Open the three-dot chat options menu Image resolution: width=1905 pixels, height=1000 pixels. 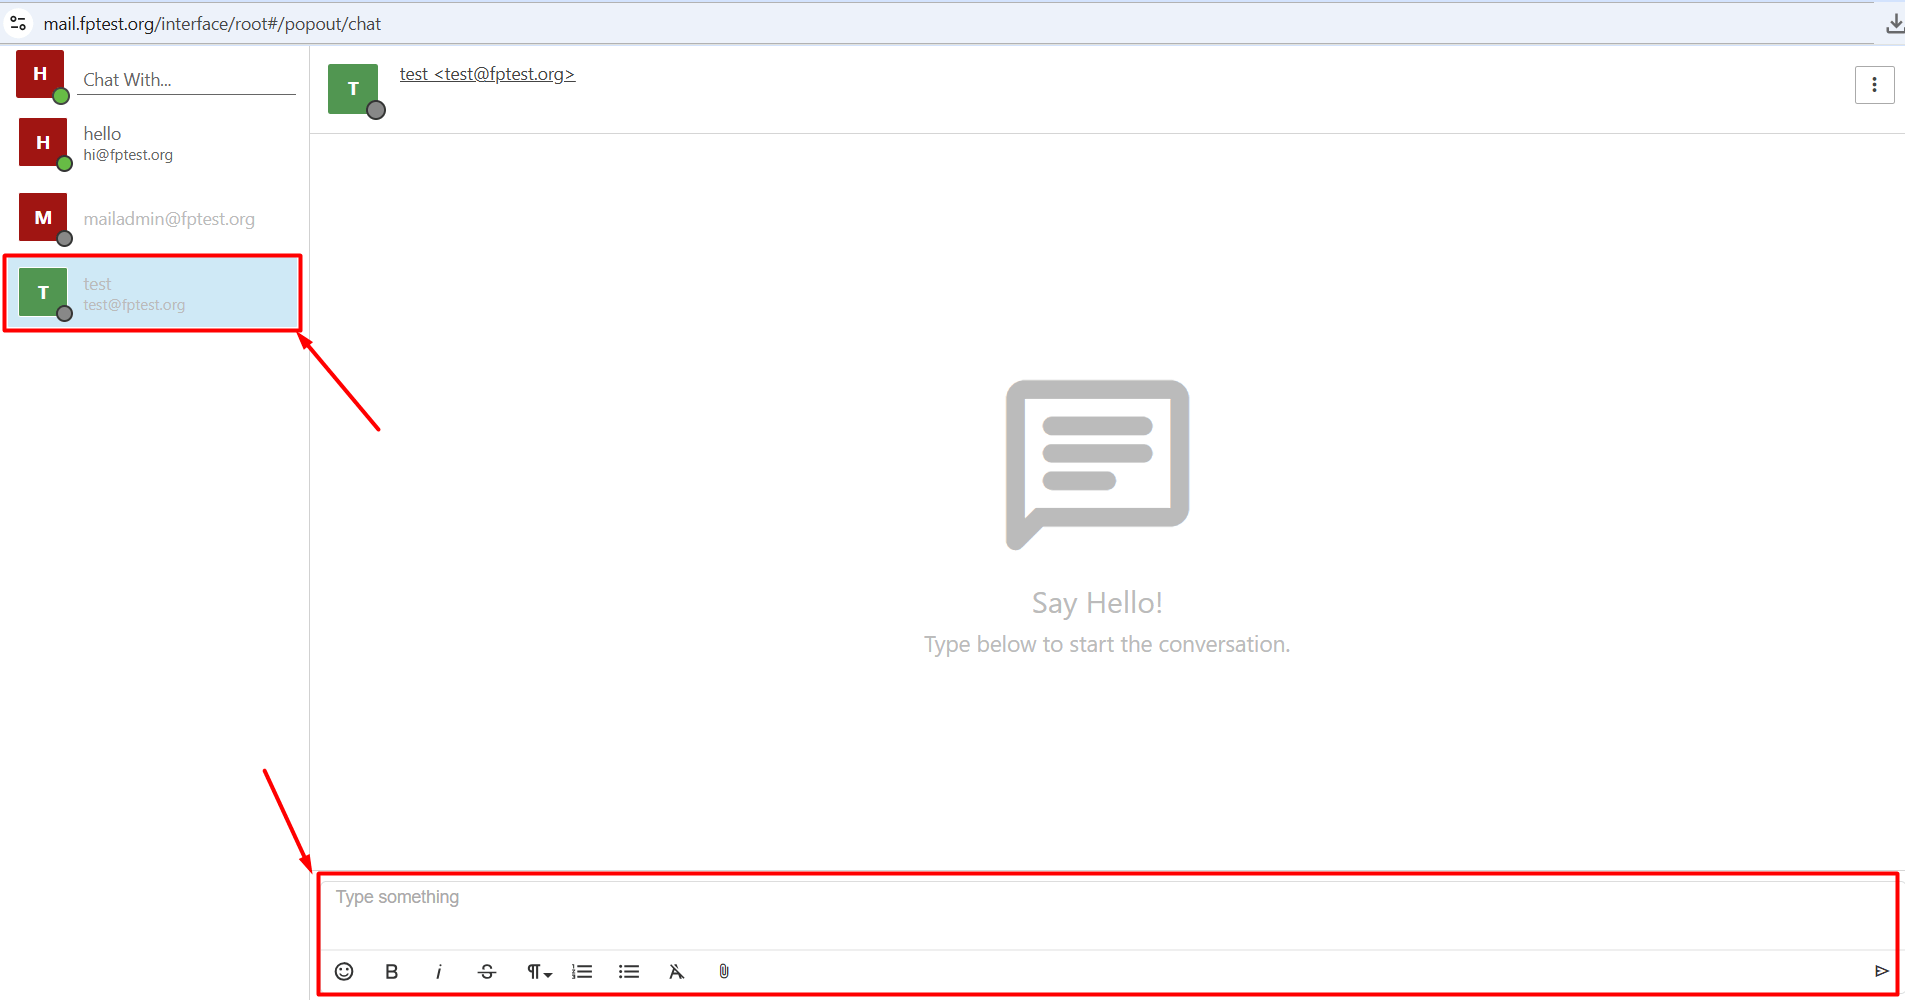[1874, 85]
